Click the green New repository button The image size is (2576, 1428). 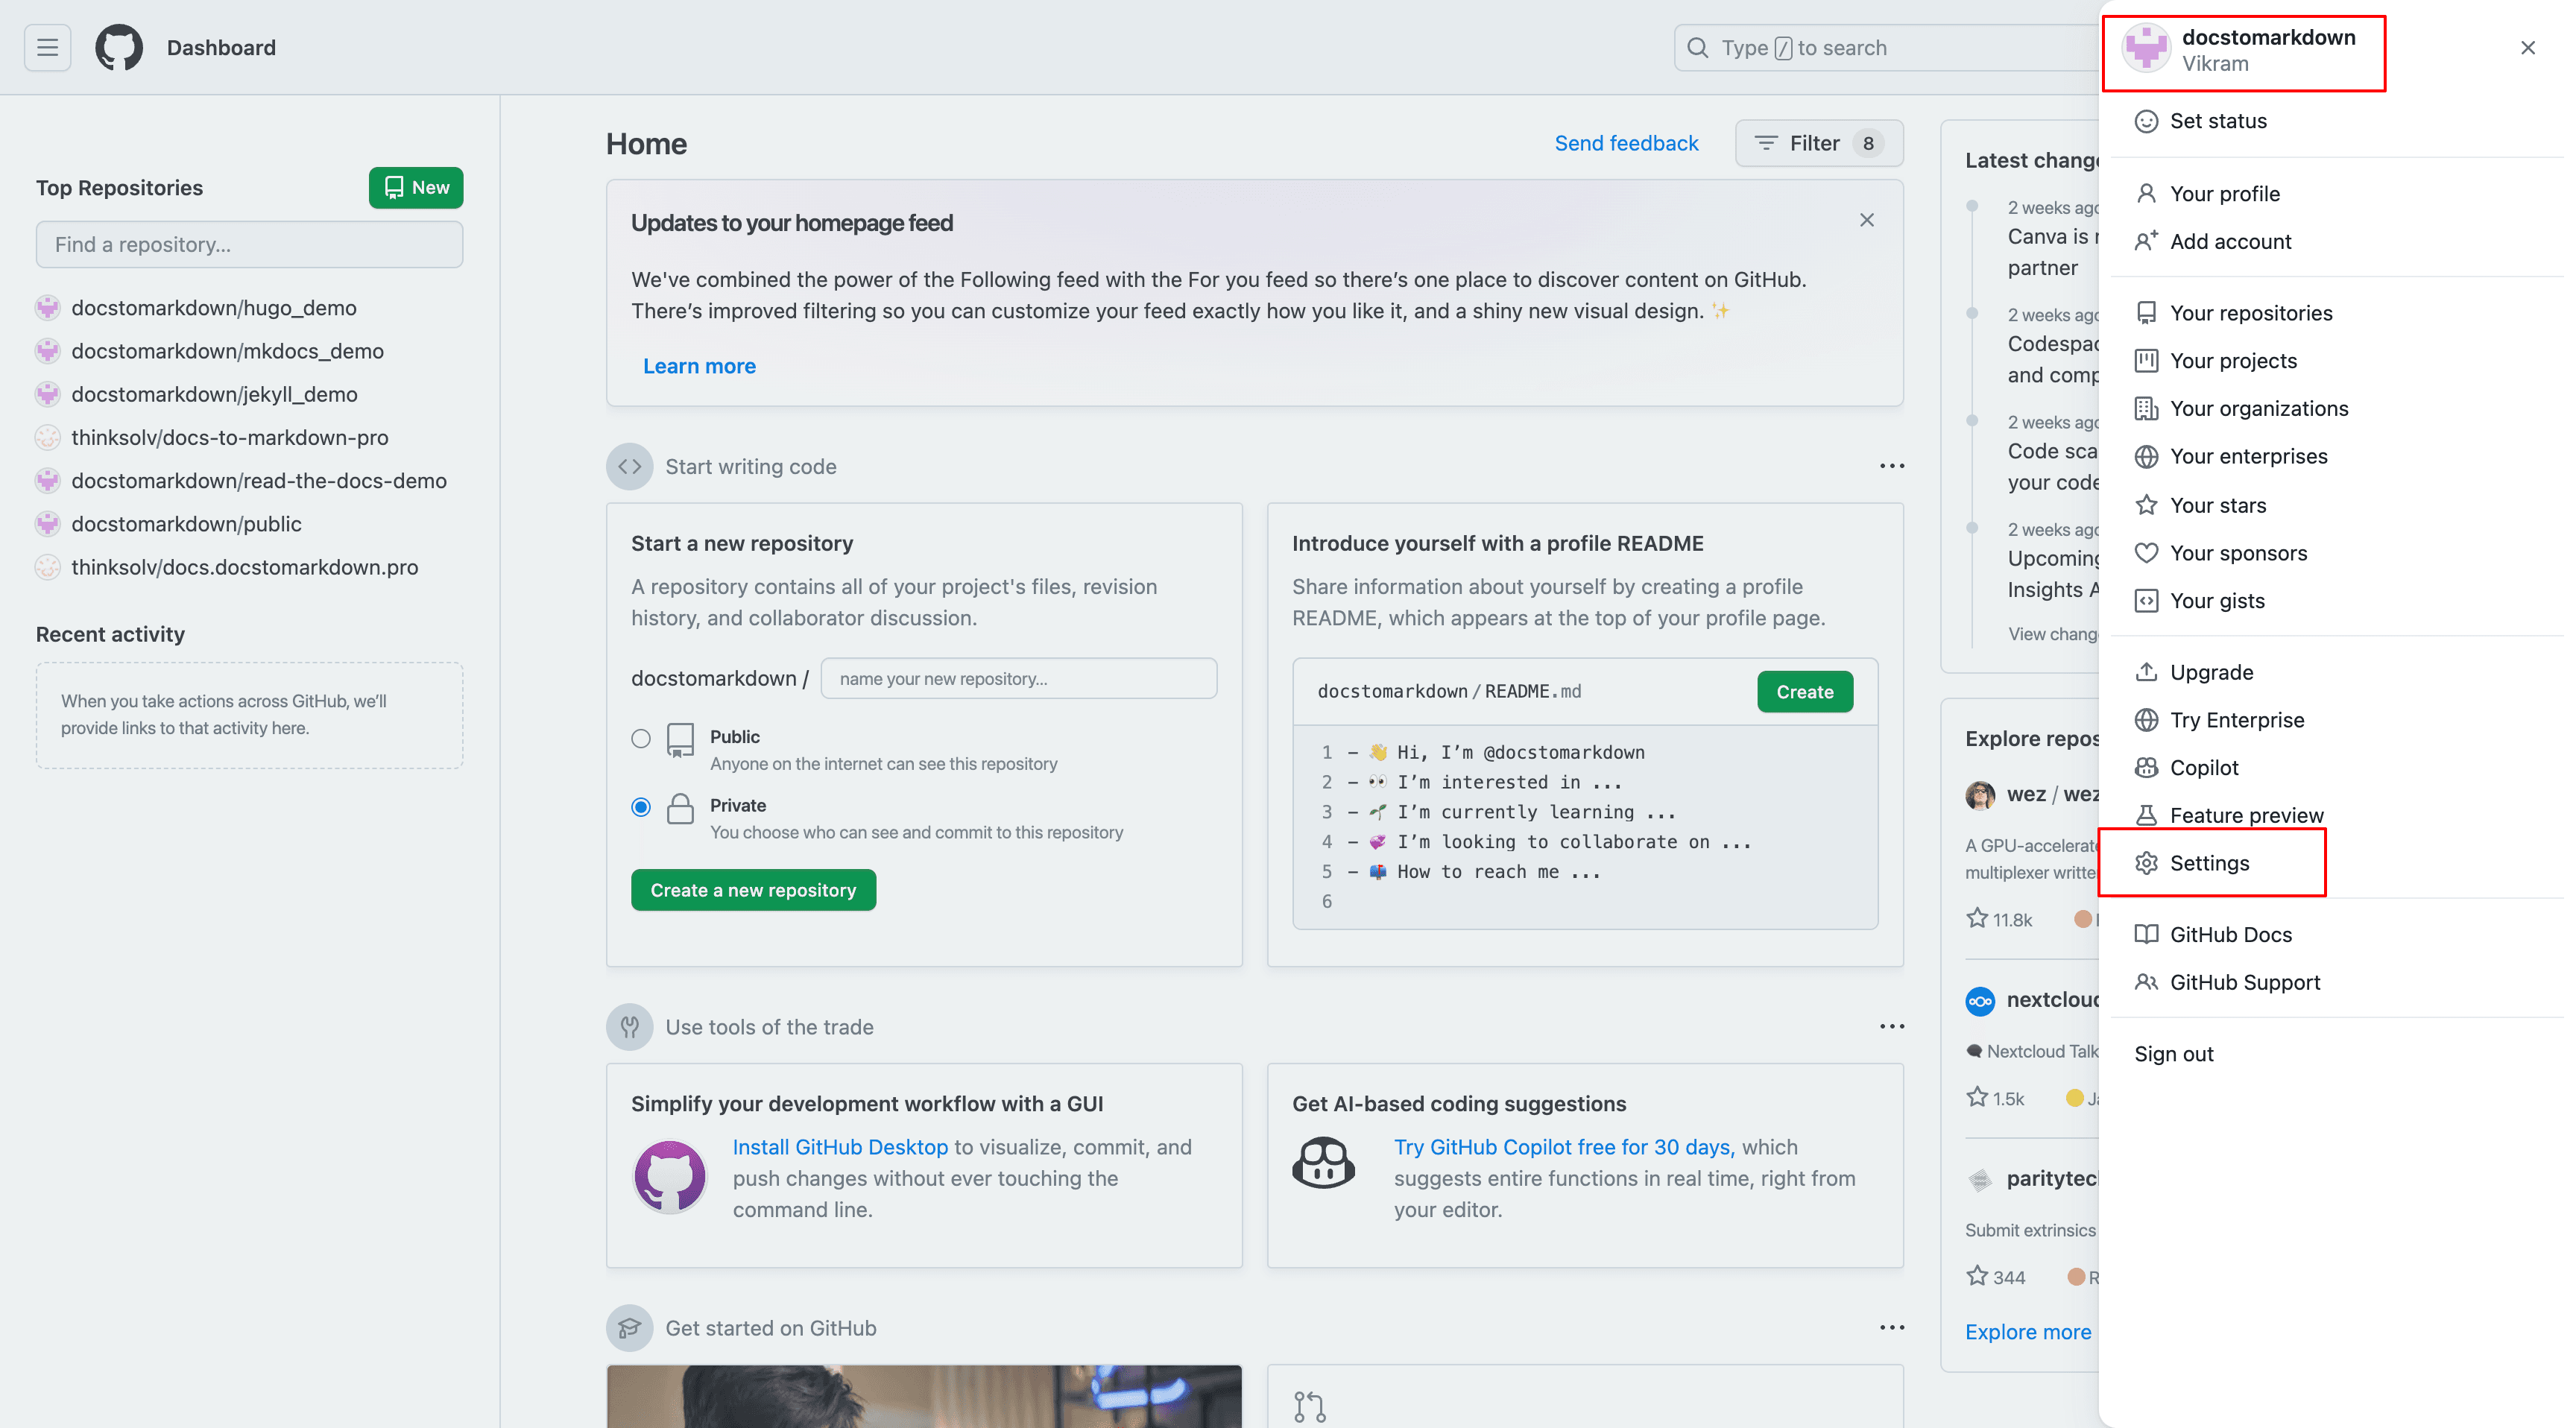416,187
